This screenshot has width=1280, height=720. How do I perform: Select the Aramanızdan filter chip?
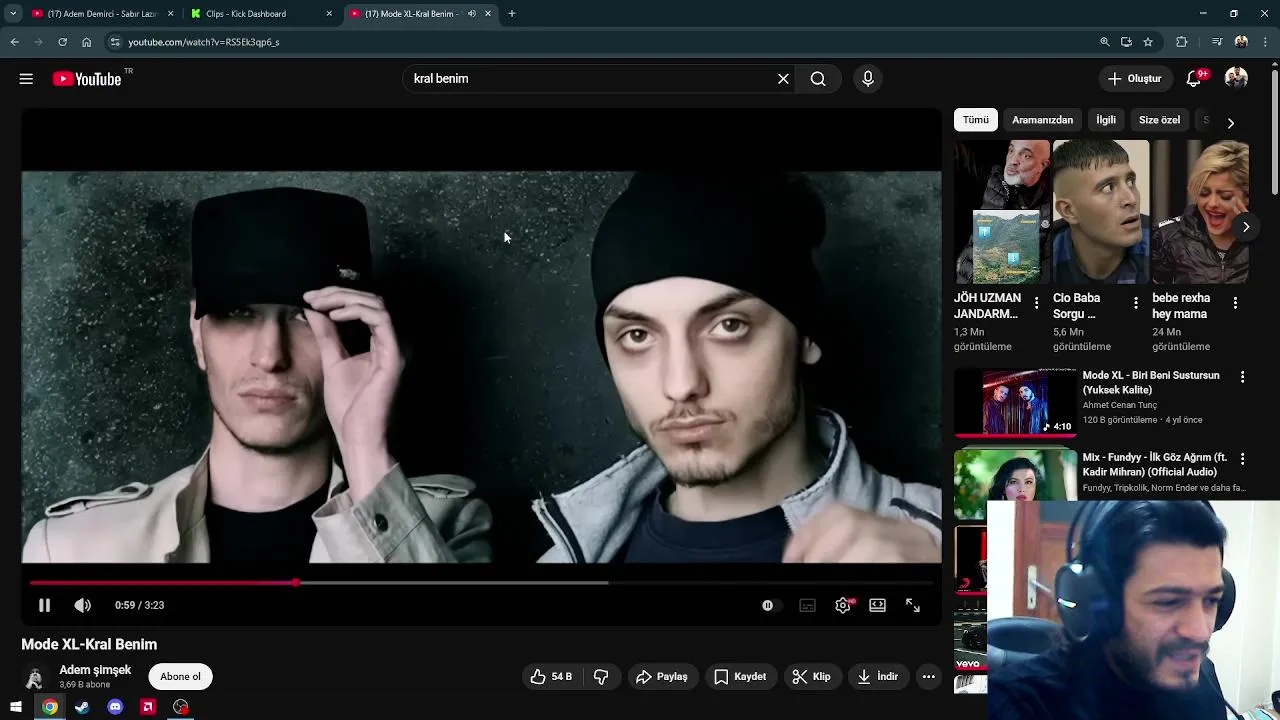point(1042,120)
